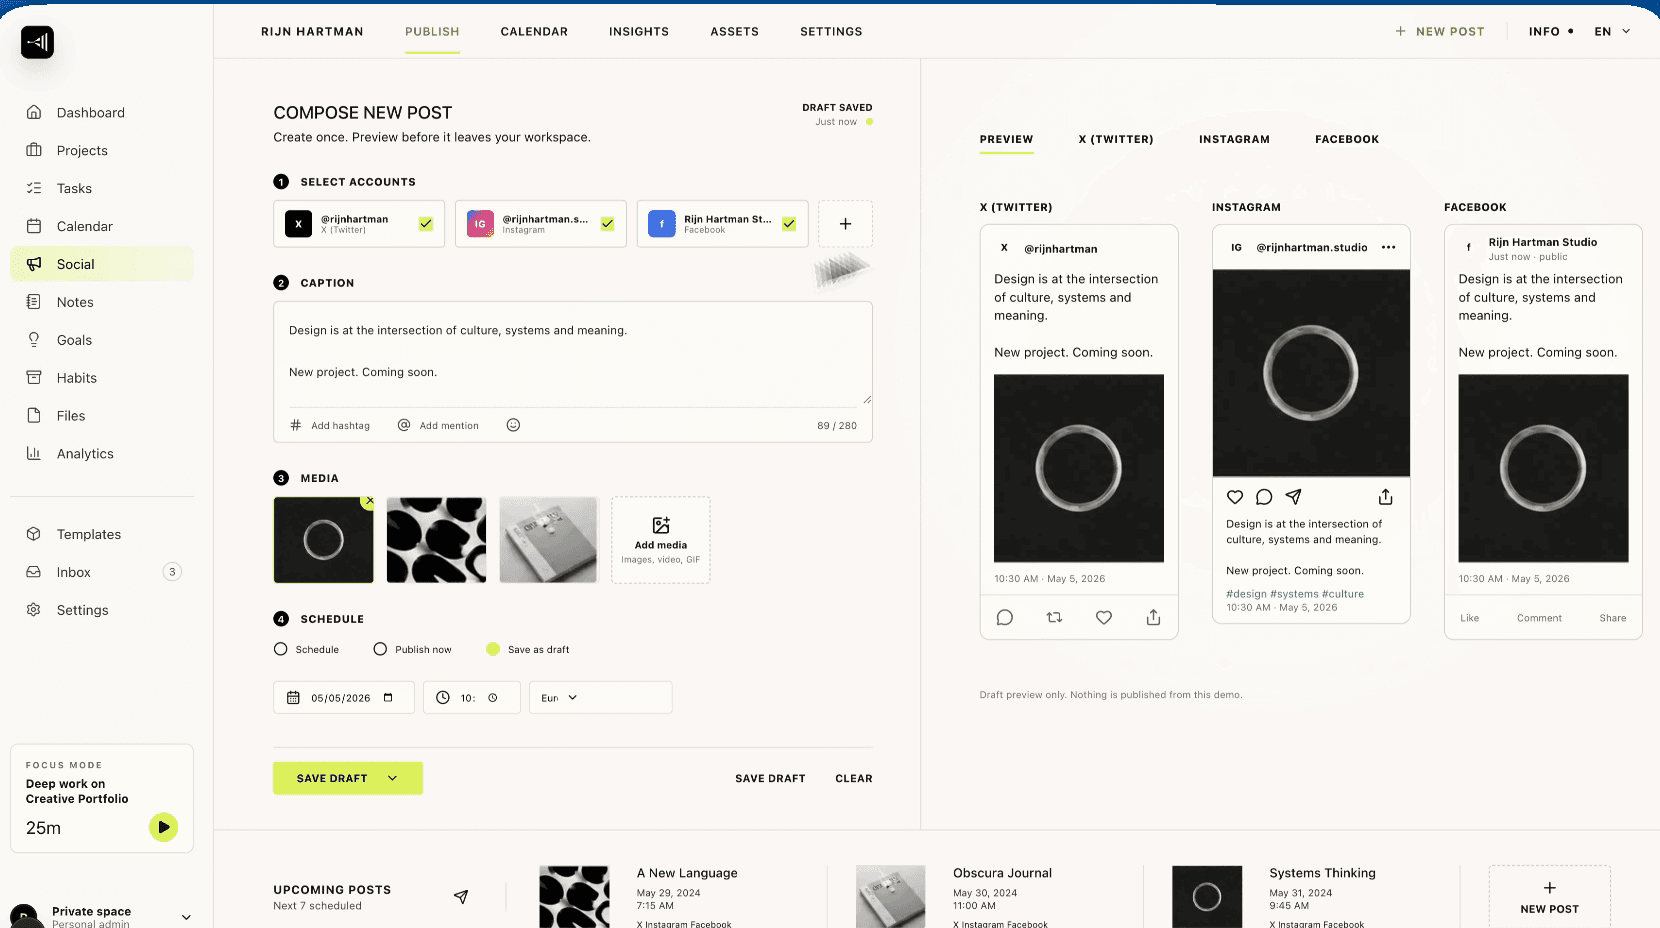Image resolution: width=1660 pixels, height=928 pixels.
Task: Click send icon in Instagram preview
Action: pos(1293,497)
